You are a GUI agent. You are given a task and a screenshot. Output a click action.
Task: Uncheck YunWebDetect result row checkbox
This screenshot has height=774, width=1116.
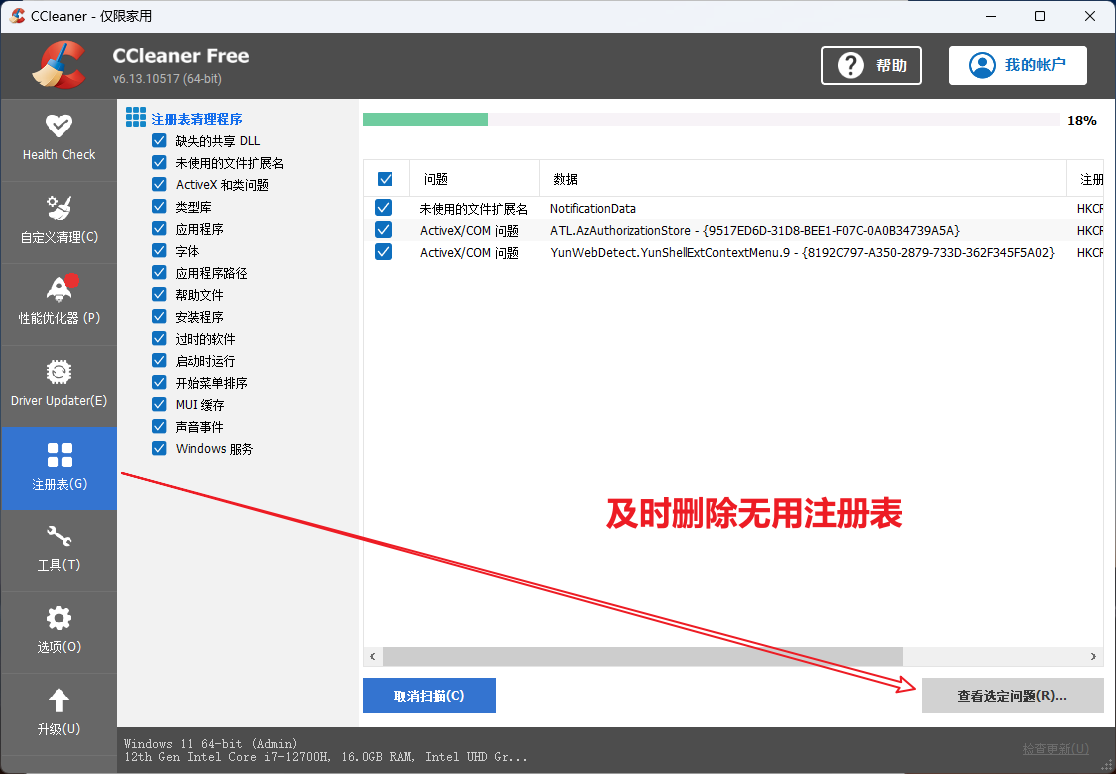[x=384, y=252]
